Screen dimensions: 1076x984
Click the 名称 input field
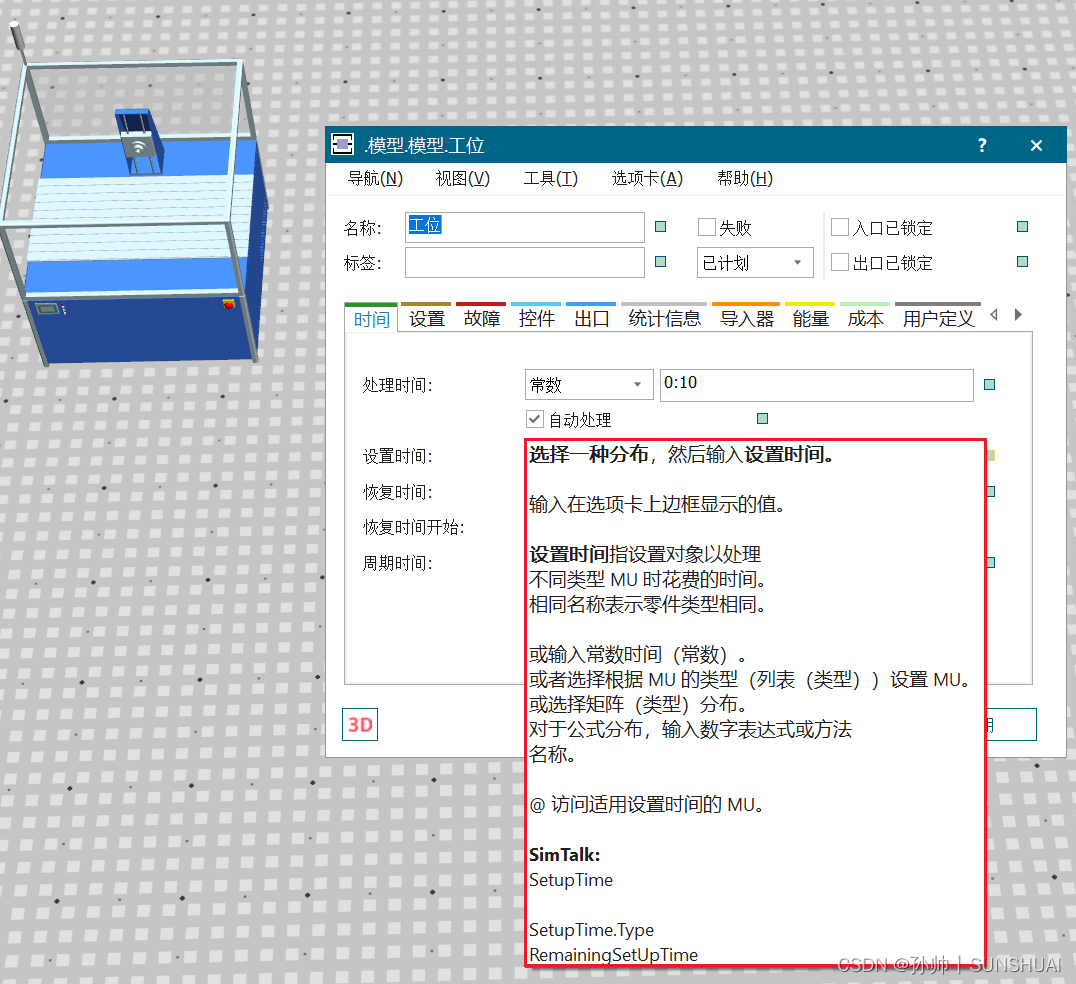click(524, 227)
